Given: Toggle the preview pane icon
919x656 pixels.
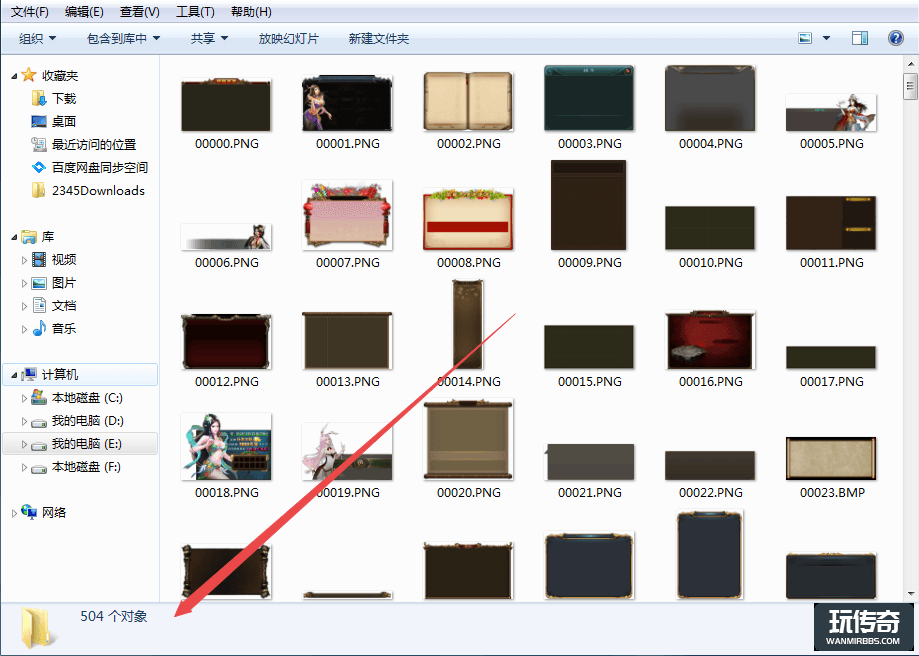Looking at the screenshot, I should point(860,38).
